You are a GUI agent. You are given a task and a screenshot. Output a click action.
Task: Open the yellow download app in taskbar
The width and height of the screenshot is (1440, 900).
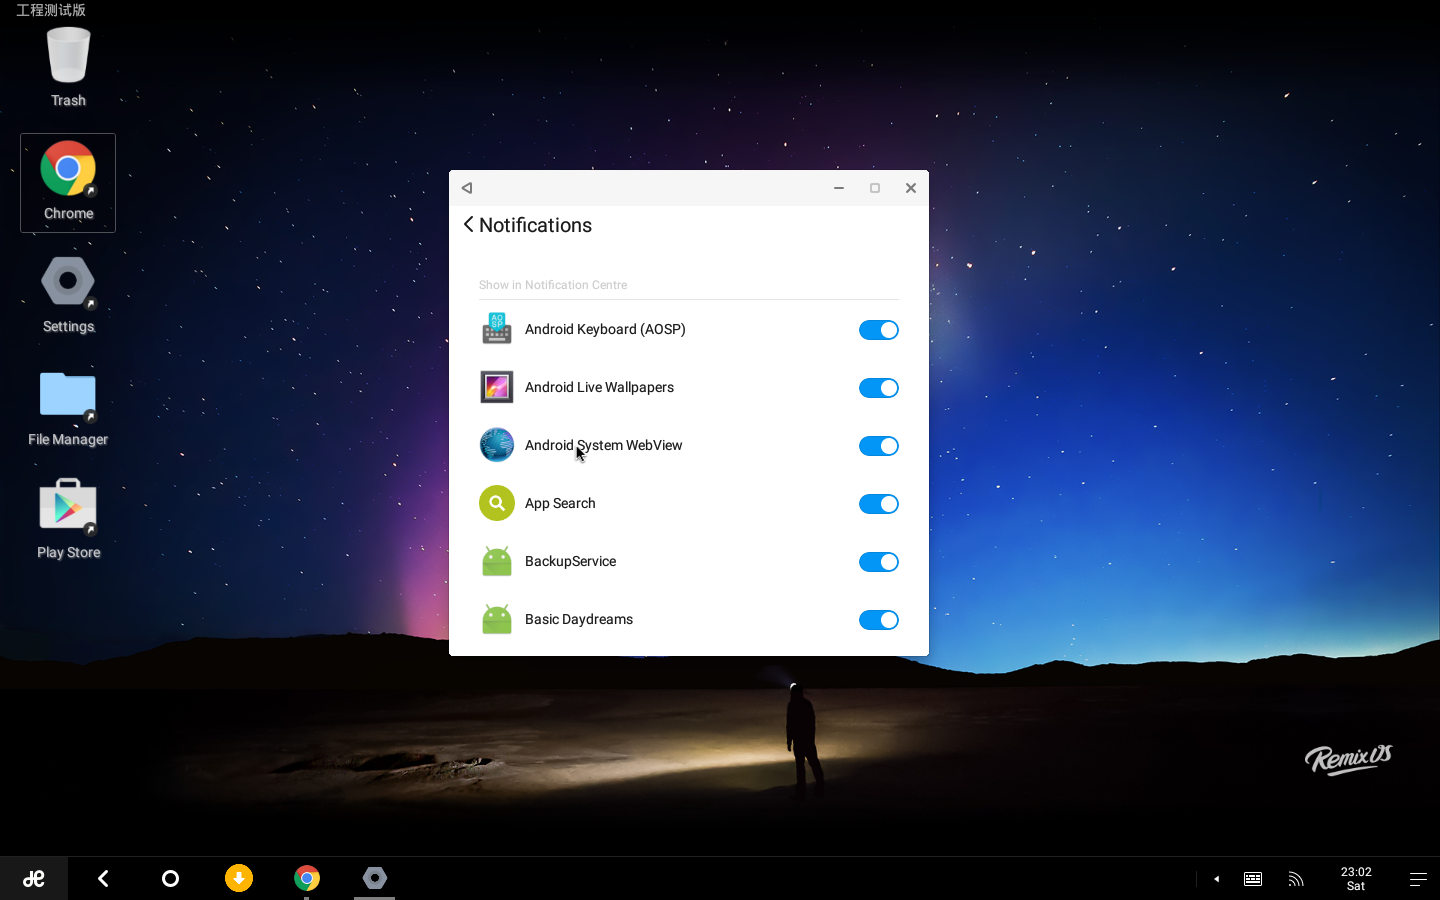(239, 878)
